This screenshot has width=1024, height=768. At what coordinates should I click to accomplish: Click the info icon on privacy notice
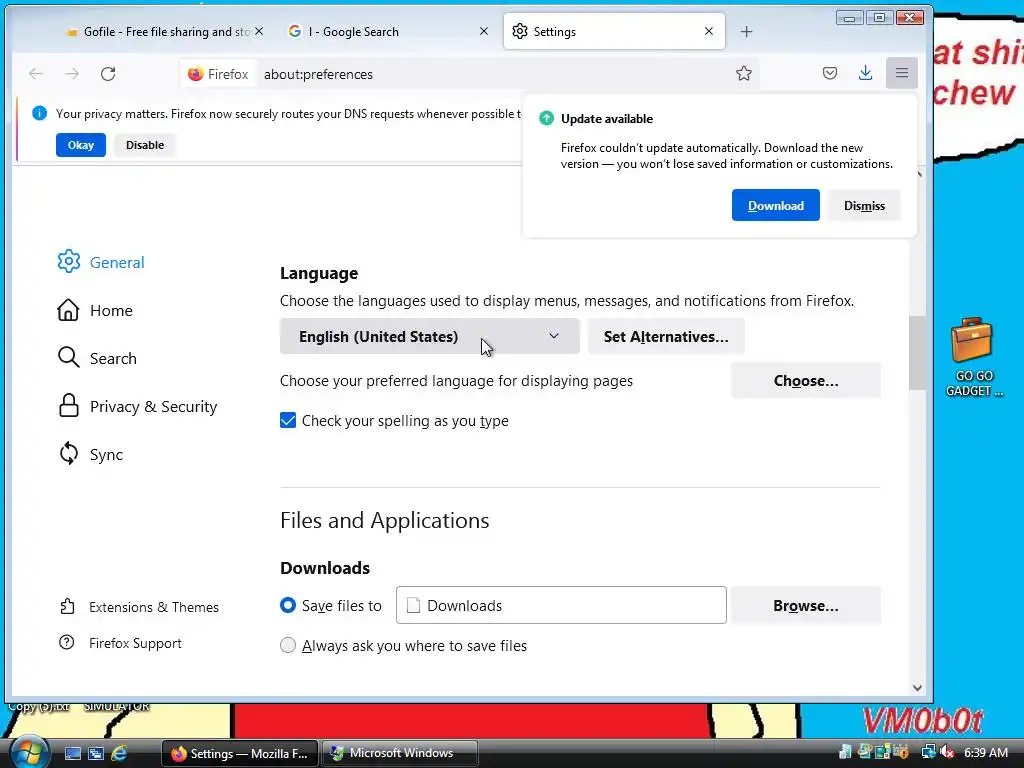tap(40, 113)
